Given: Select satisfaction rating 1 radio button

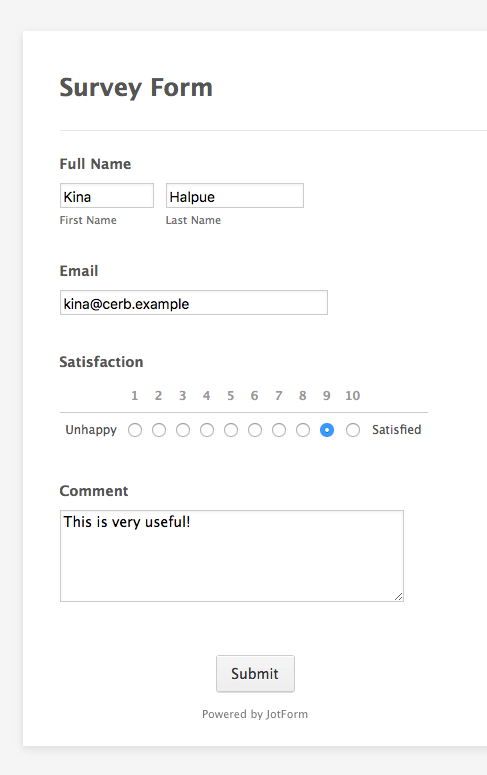Looking at the screenshot, I should pyautogui.click(x=135, y=430).
